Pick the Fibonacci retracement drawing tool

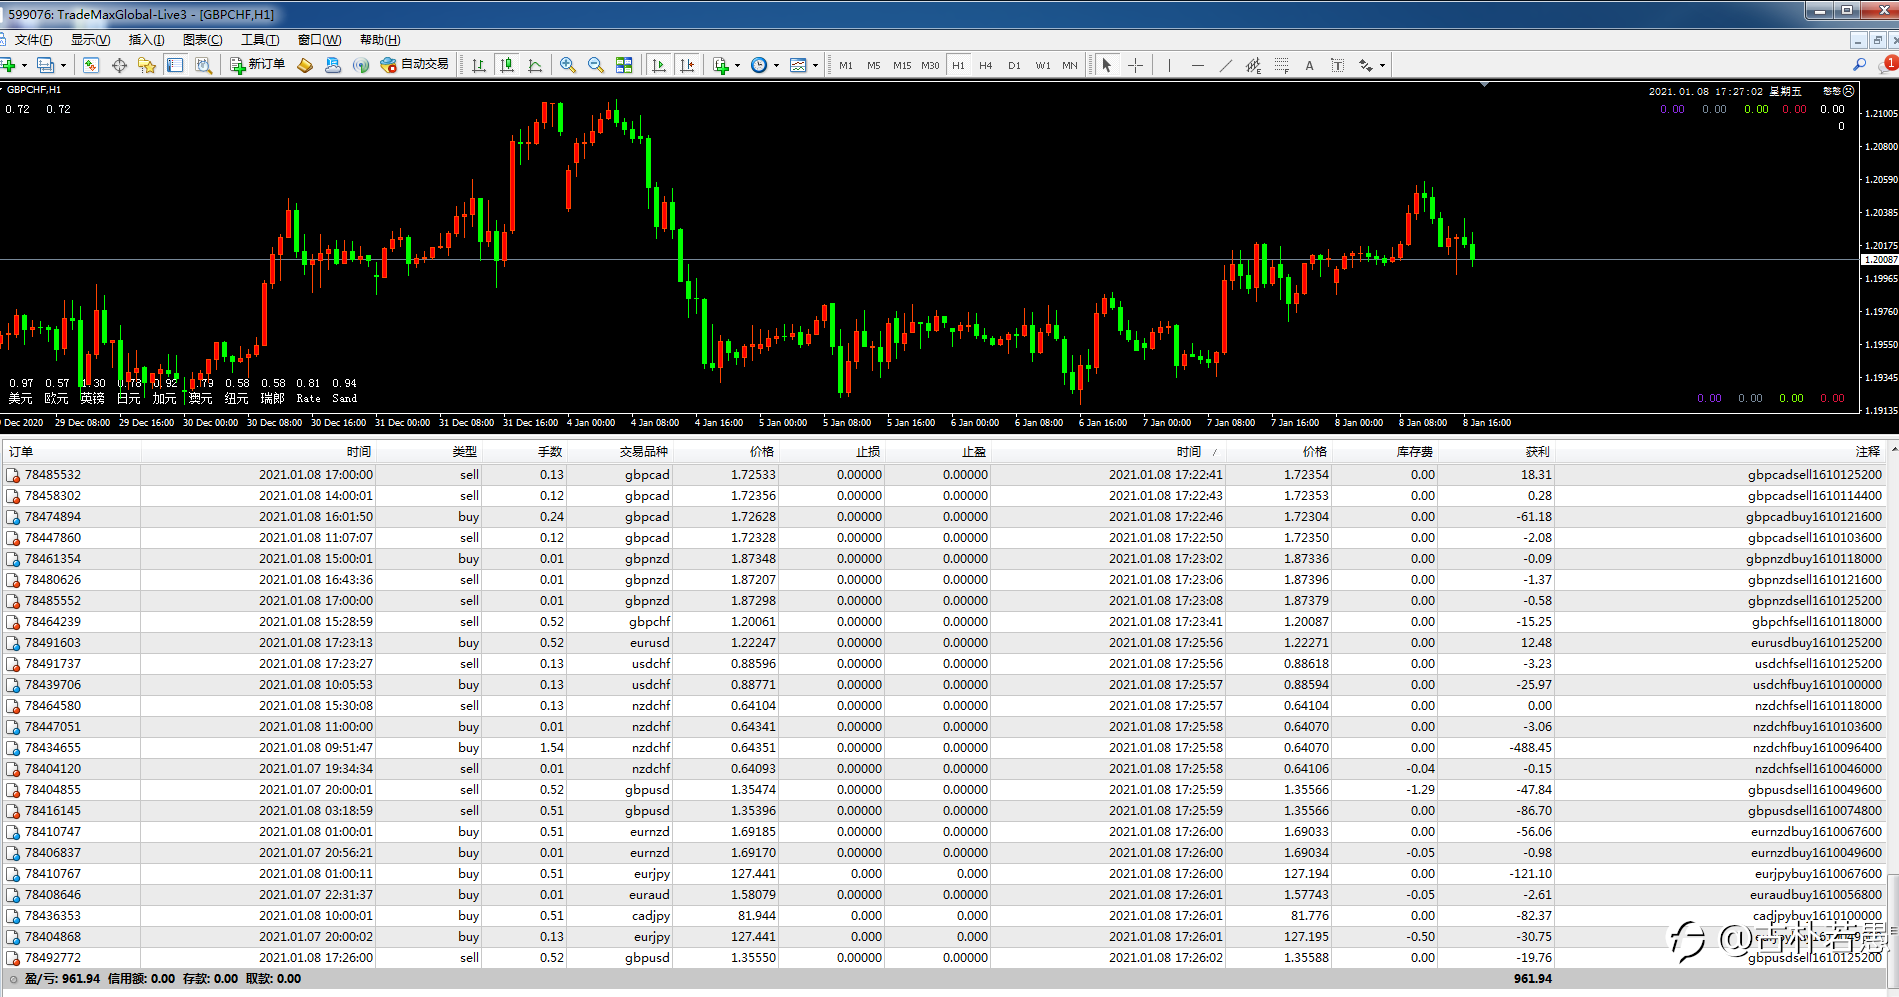click(x=1281, y=65)
